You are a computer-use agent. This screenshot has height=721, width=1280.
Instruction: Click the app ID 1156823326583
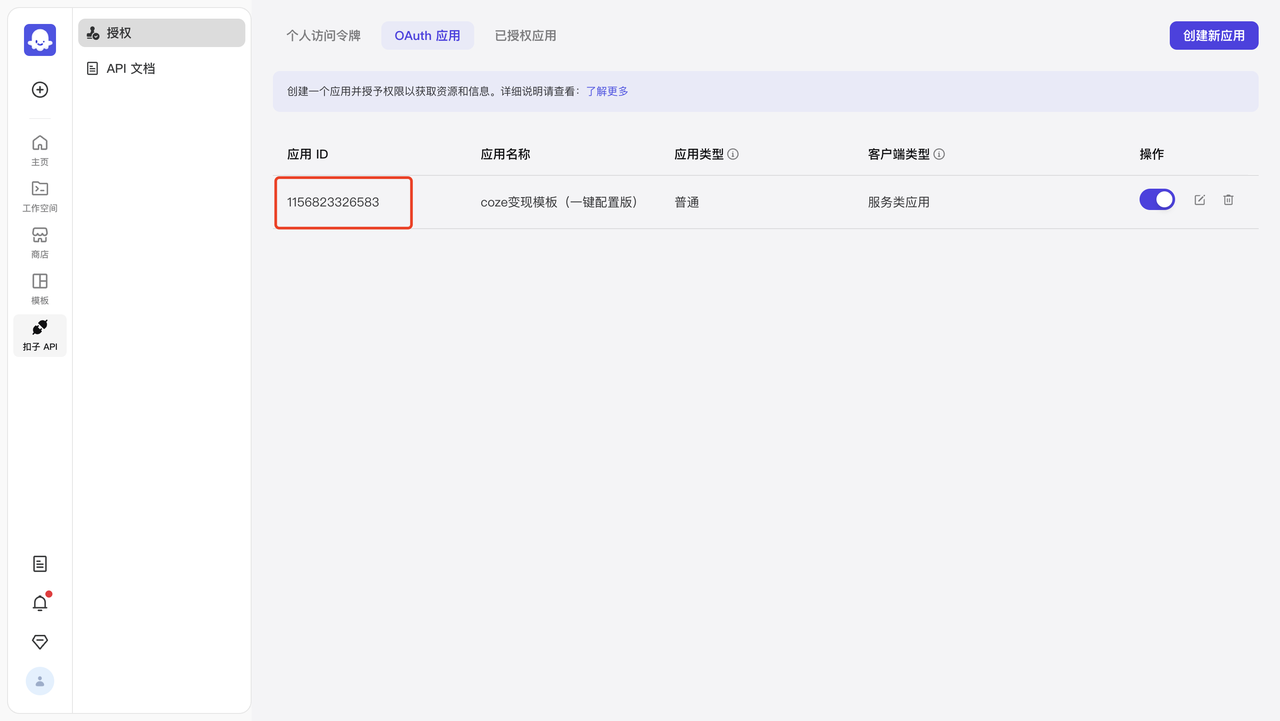[333, 202]
